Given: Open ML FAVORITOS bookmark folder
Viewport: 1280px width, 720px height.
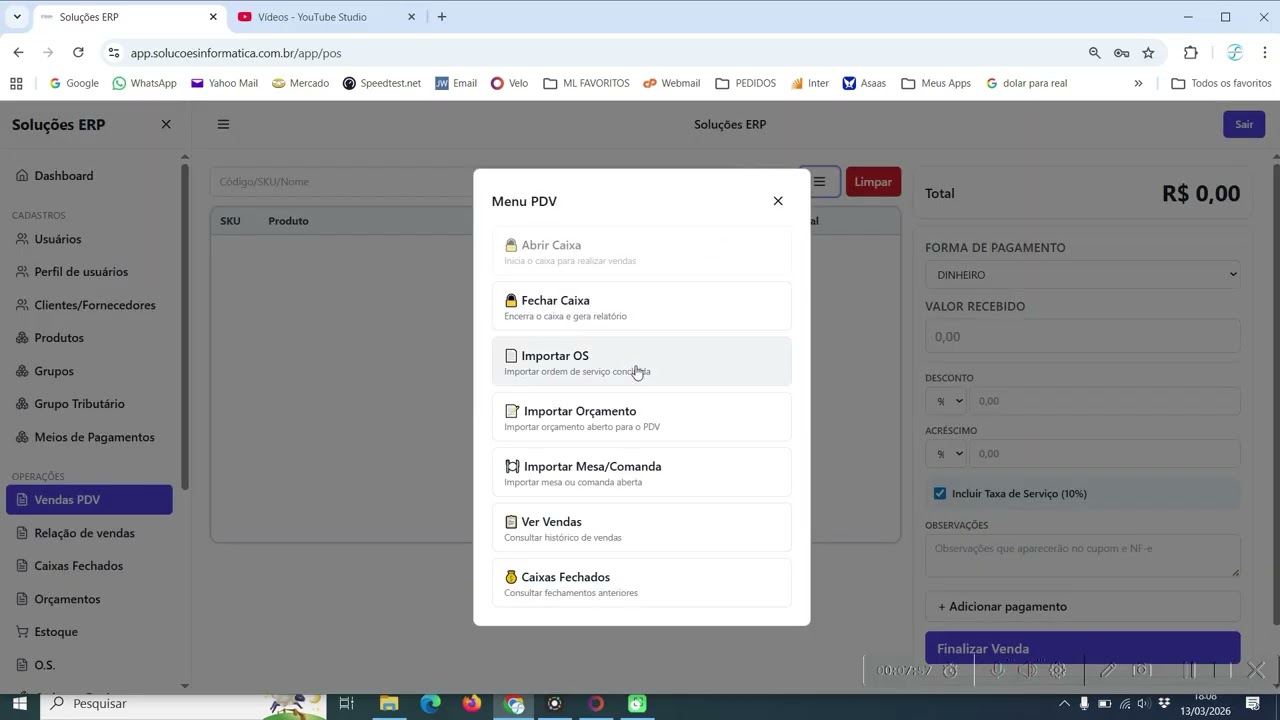Looking at the screenshot, I should (586, 83).
